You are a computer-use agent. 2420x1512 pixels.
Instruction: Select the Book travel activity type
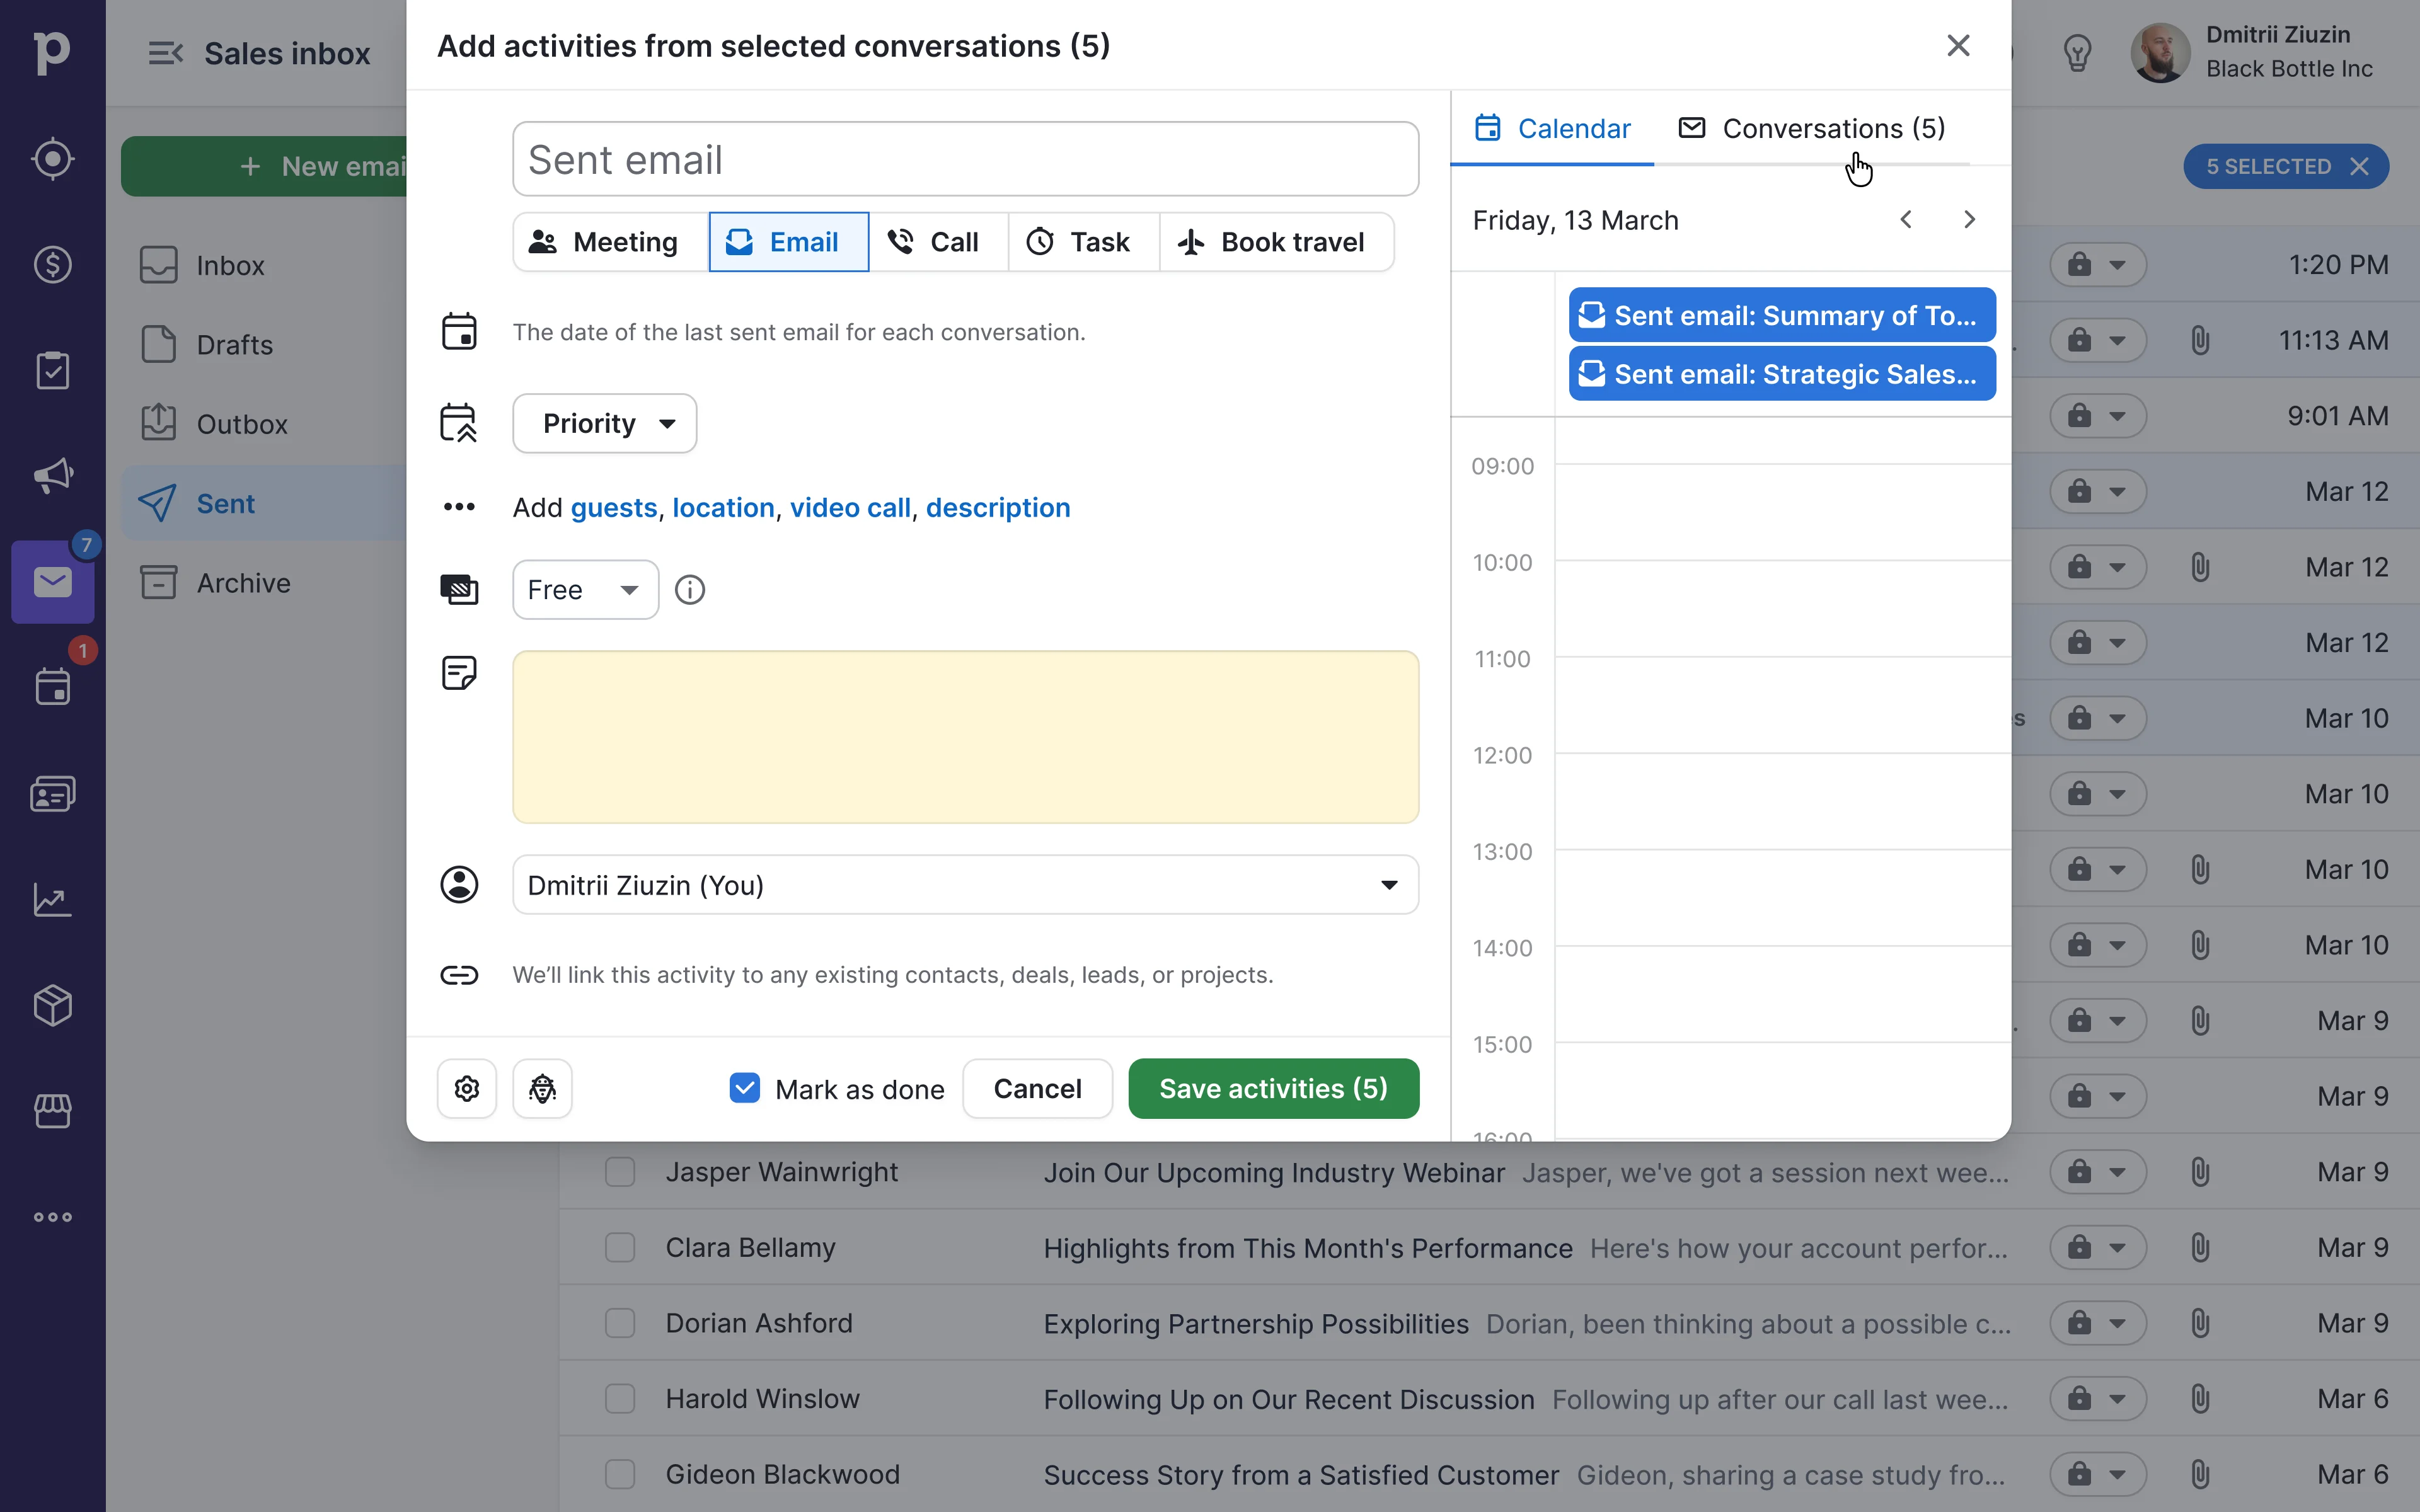1276,242
